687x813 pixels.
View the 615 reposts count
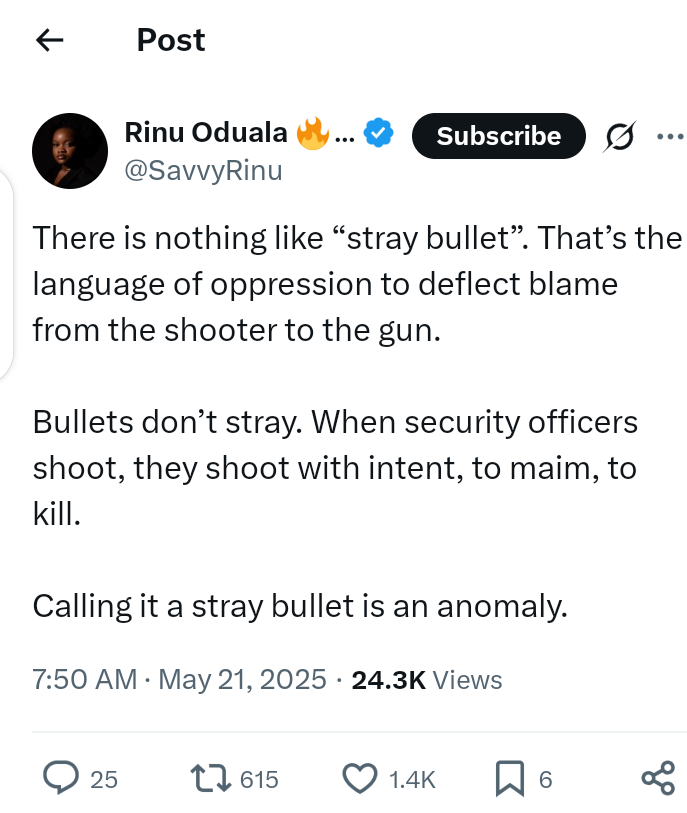pyautogui.click(x=260, y=779)
